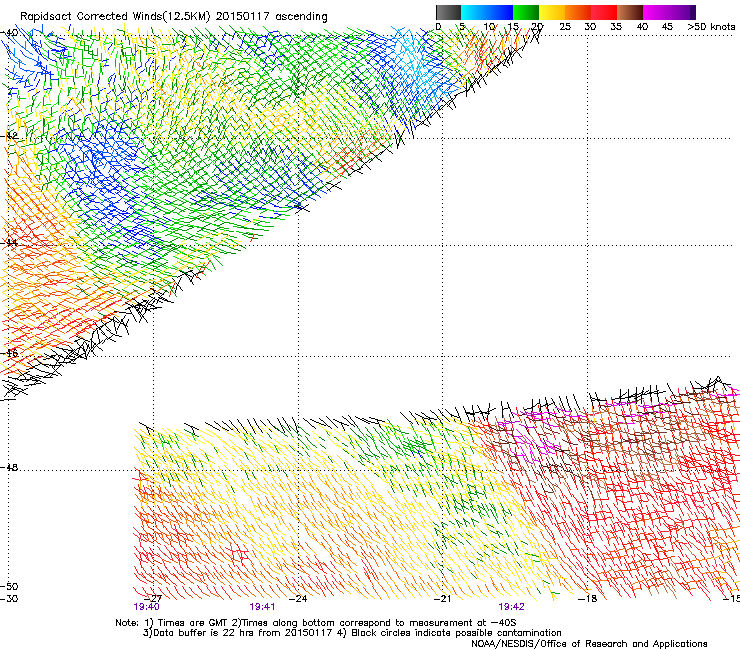Viewport: 740px width, 650px height.
Task: Click the latitude label -50
Action: [x=9, y=587]
